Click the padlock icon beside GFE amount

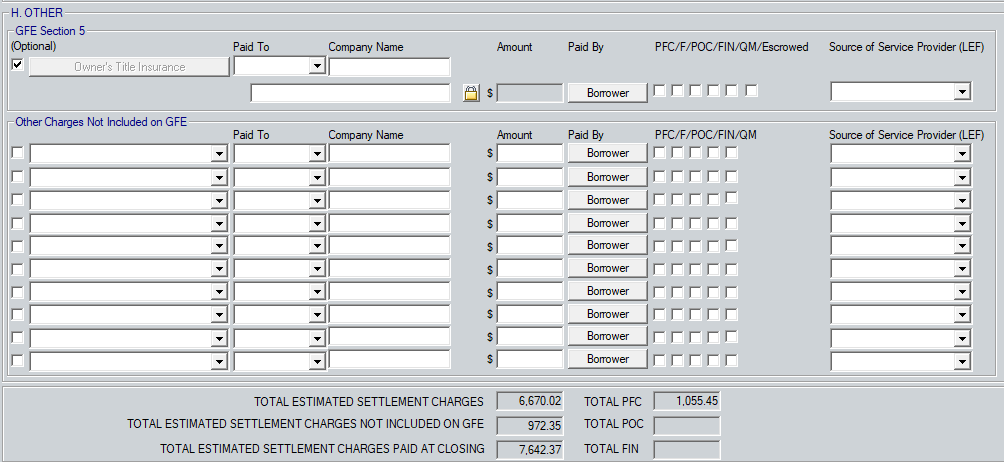pos(471,93)
